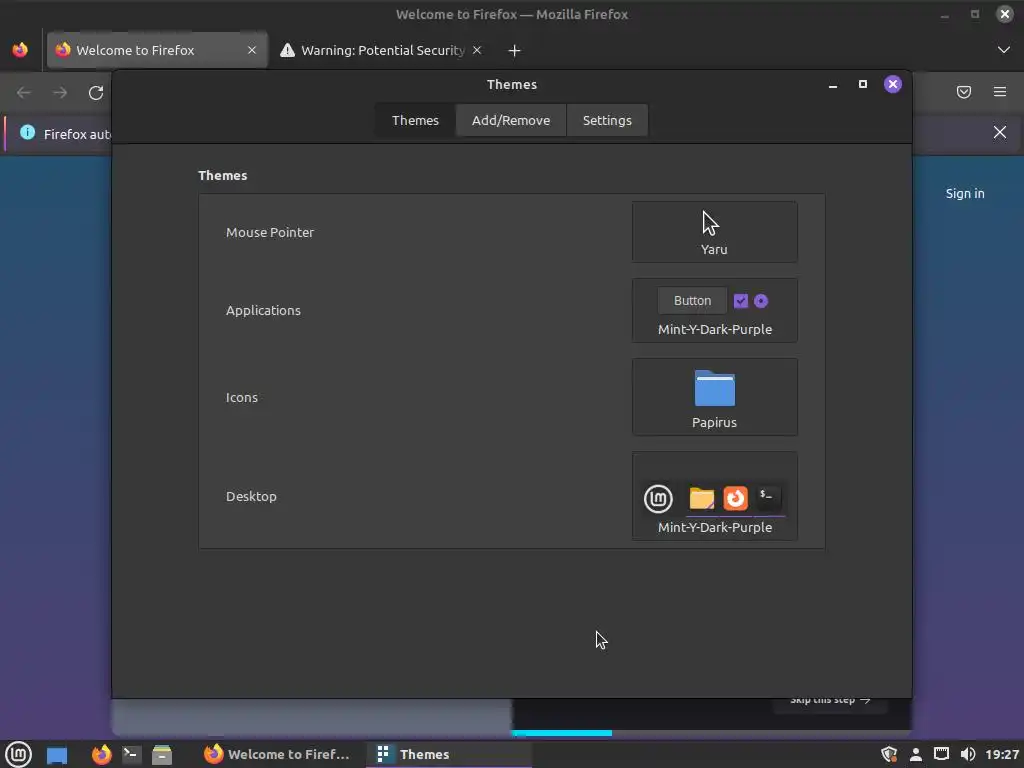This screenshot has height=768, width=1024.
Task: Open the Icons Papirus theme chooser
Action: tap(714, 397)
